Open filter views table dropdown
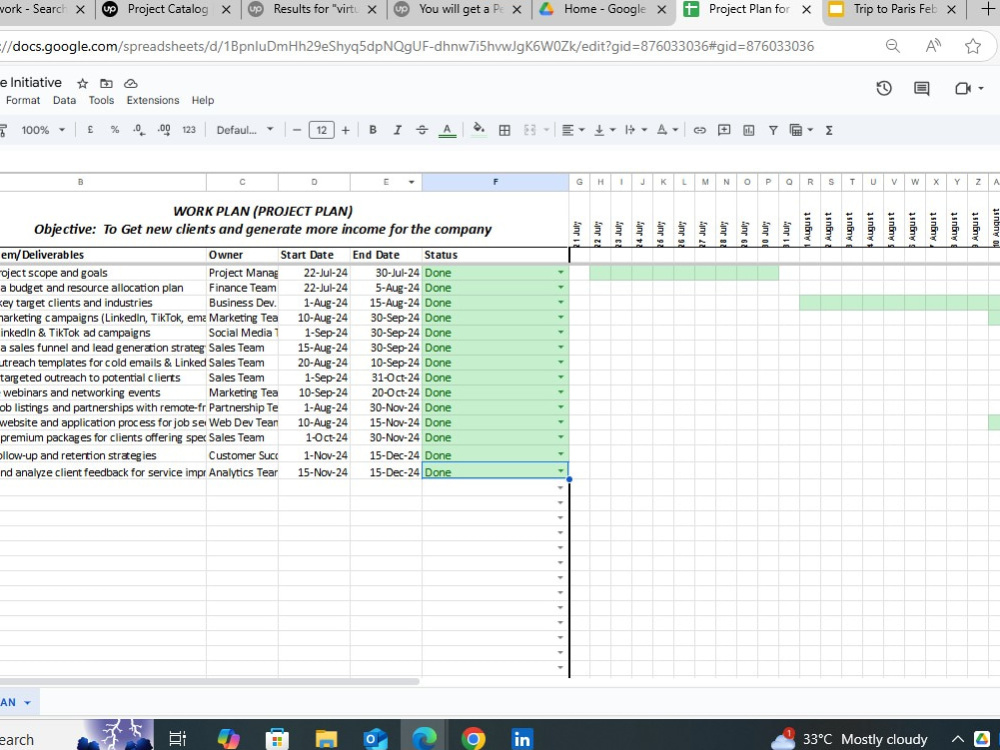This screenshot has height=750, width=1000. pos(801,130)
